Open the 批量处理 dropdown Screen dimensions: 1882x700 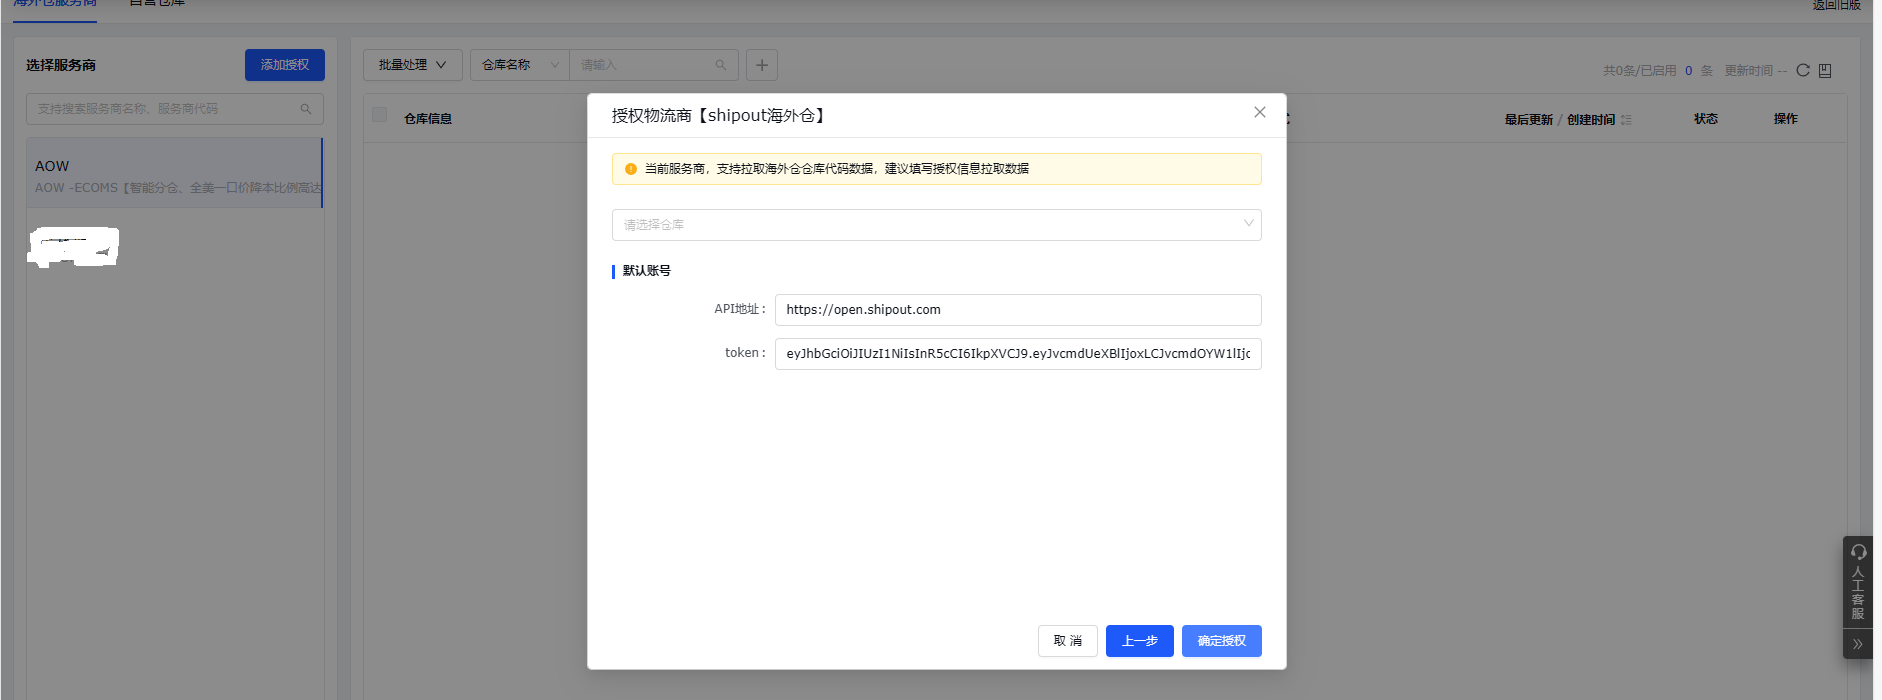coord(412,65)
